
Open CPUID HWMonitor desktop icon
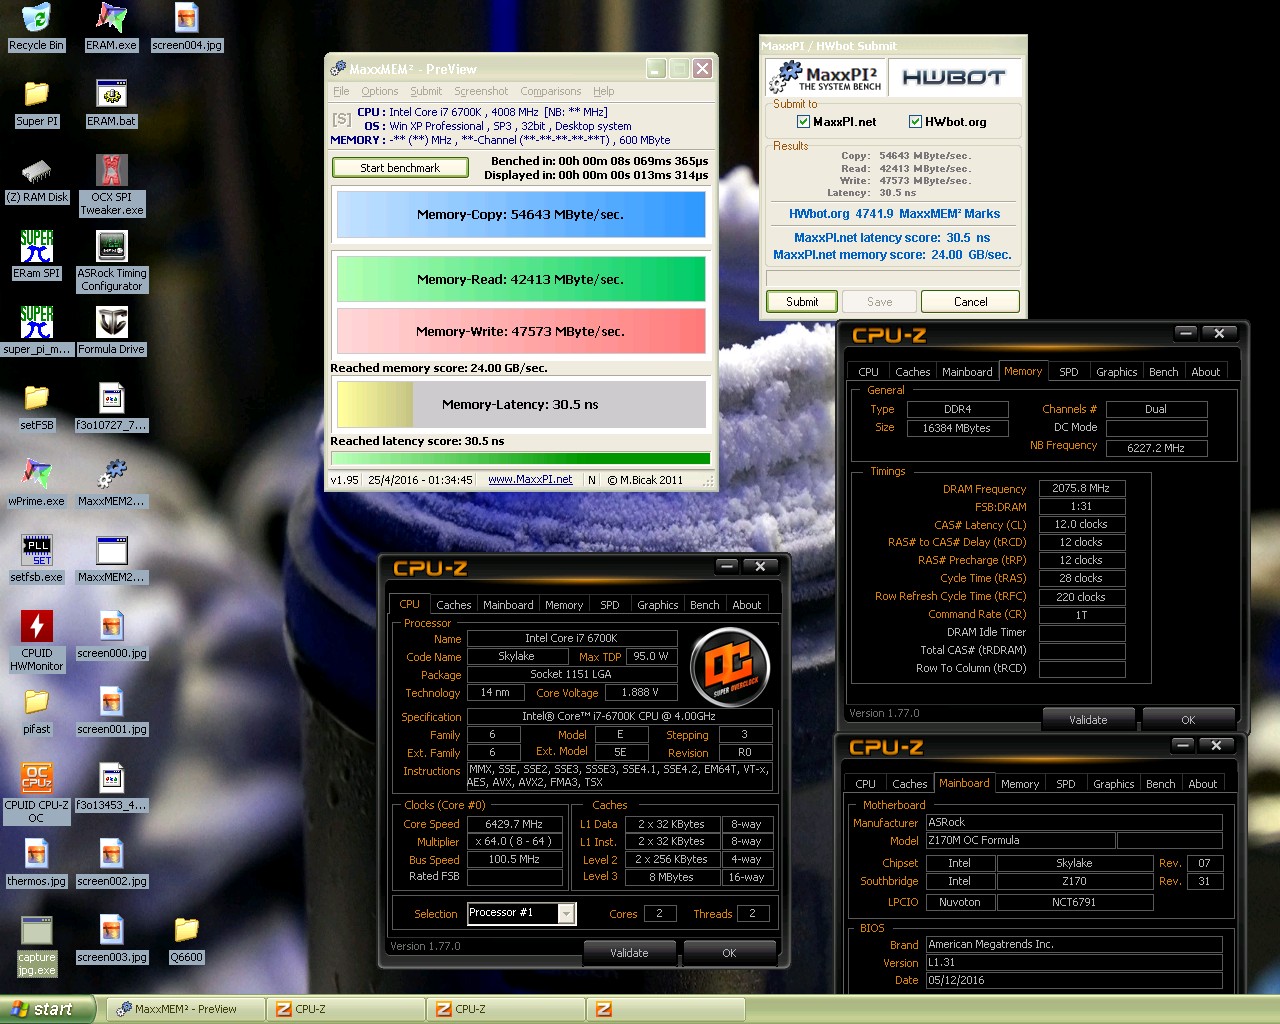(x=36, y=641)
